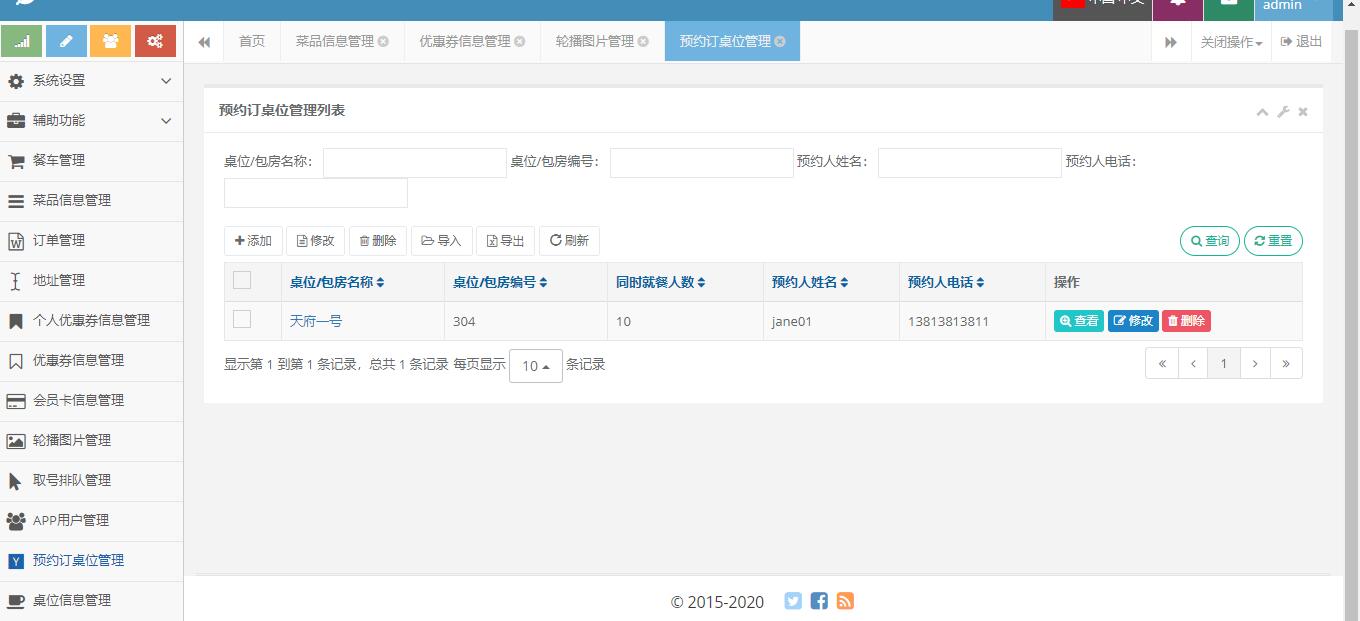
Task: Click the orange users icon button
Action: (x=110, y=41)
